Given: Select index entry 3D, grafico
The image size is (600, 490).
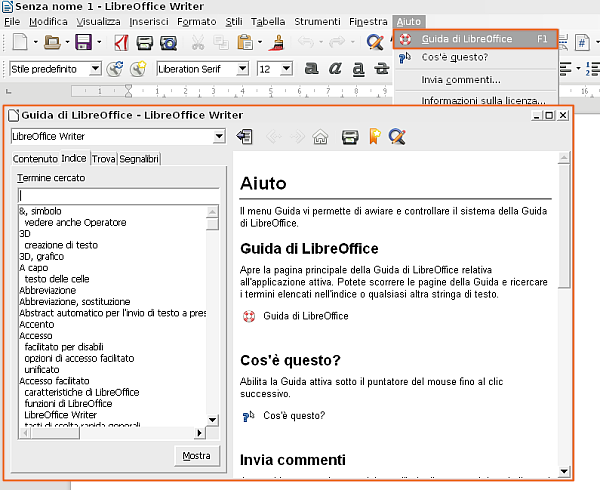Looking at the screenshot, I should pos(42,256).
